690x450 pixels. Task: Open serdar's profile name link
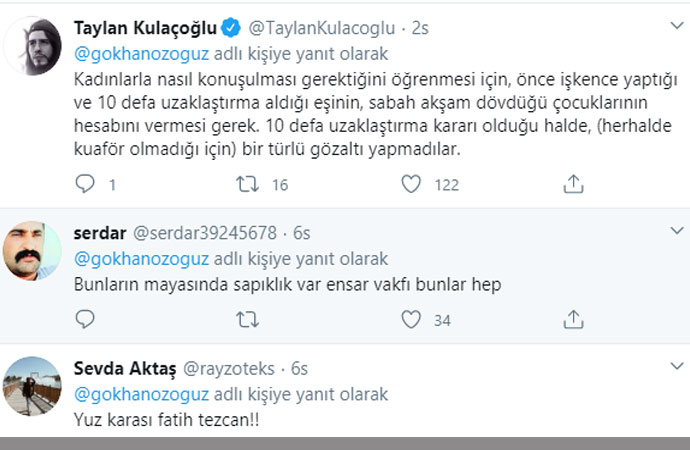click(98, 232)
